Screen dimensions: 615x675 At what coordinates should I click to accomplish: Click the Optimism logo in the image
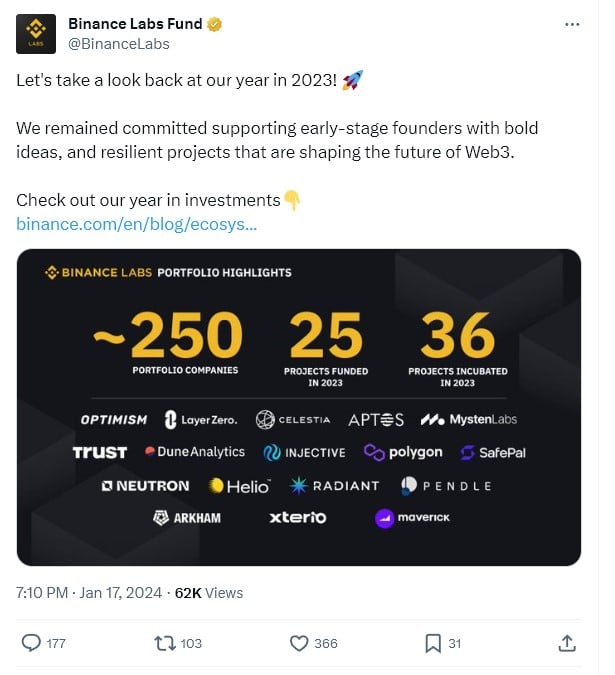pyautogui.click(x=113, y=420)
